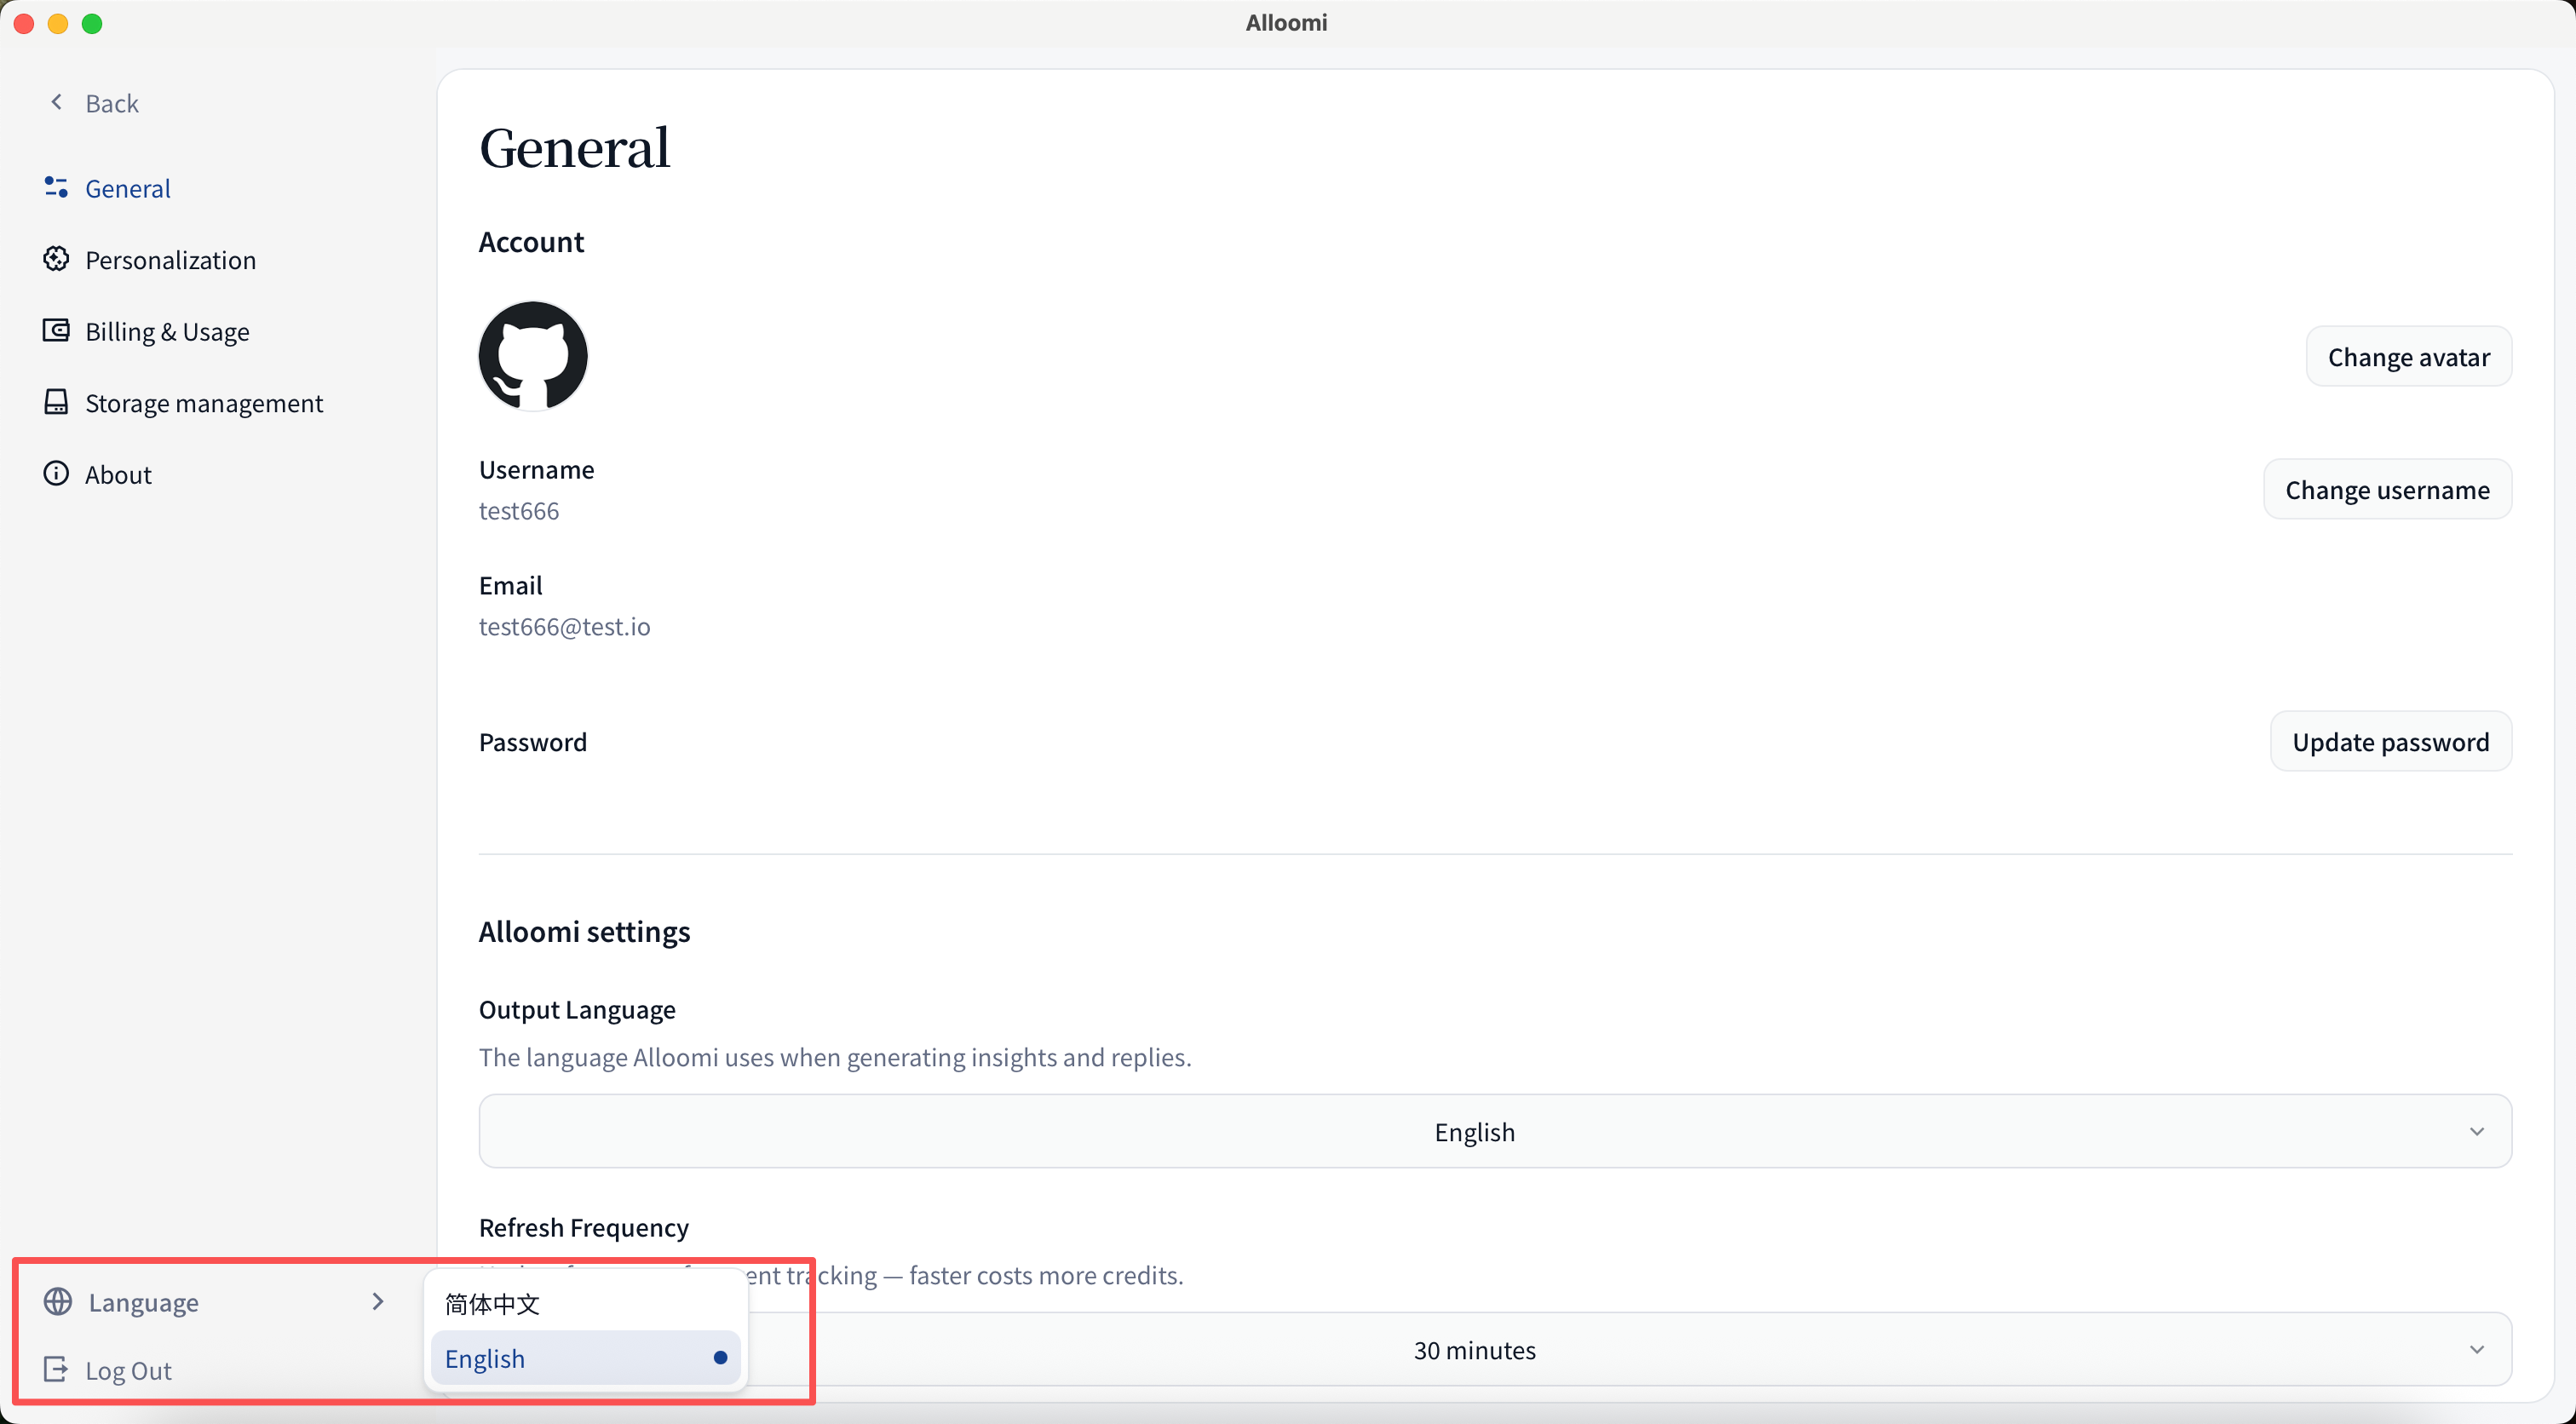Click the Billing & Usage wallet icon
The height and width of the screenshot is (1424, 2576).
point(56,330)
